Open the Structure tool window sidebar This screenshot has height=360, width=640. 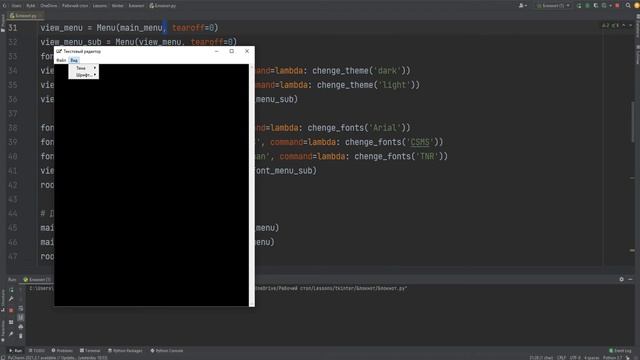pyautogui.click(x=3, y=300)
